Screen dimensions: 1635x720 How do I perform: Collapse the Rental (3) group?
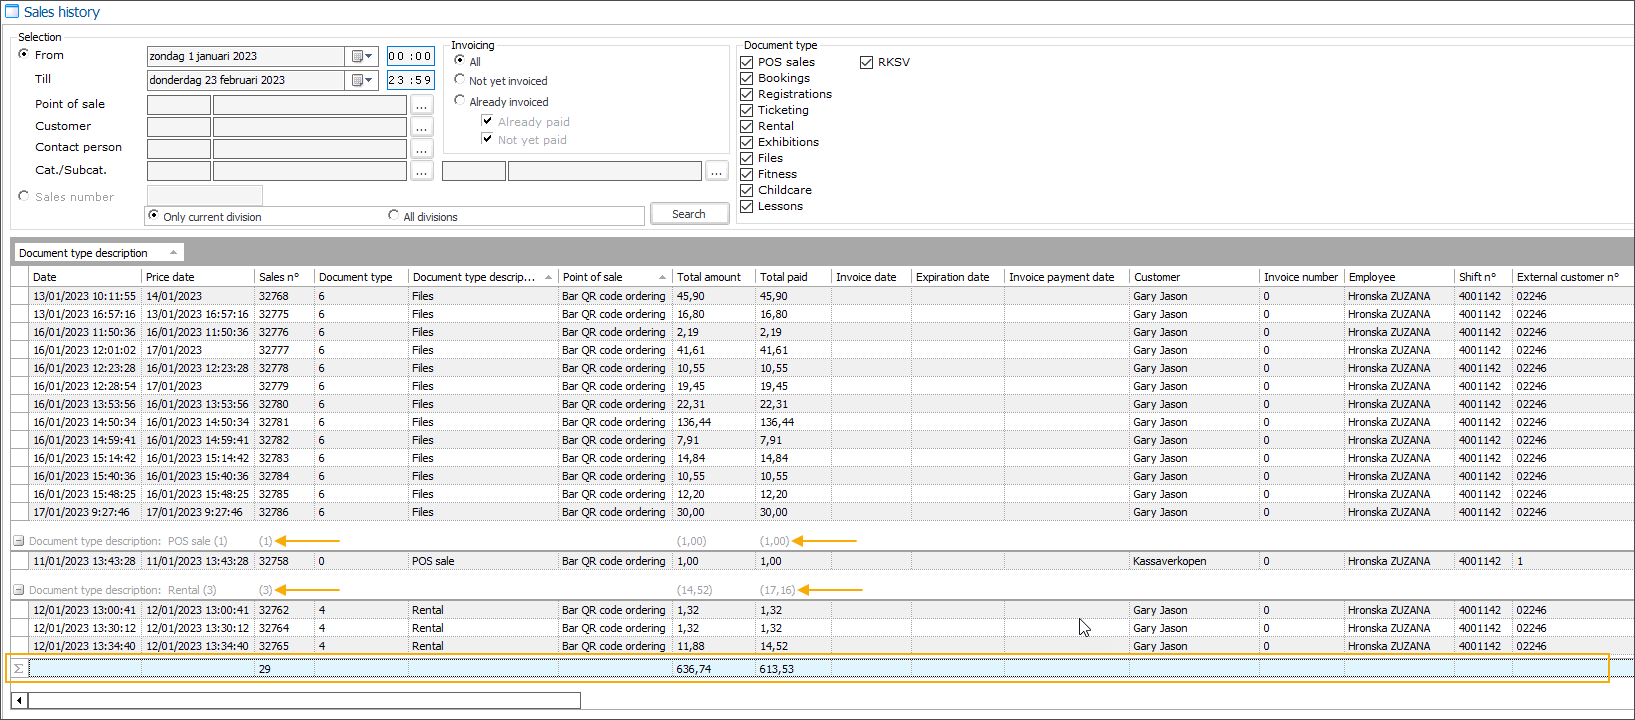click(18, 590)
